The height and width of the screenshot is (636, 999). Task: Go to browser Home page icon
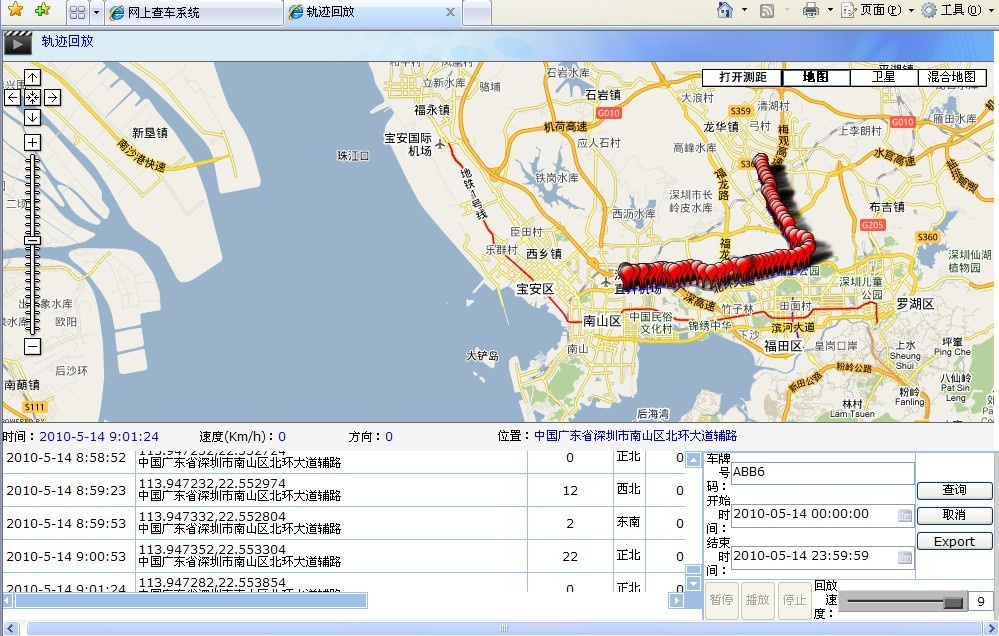[725, 10]
